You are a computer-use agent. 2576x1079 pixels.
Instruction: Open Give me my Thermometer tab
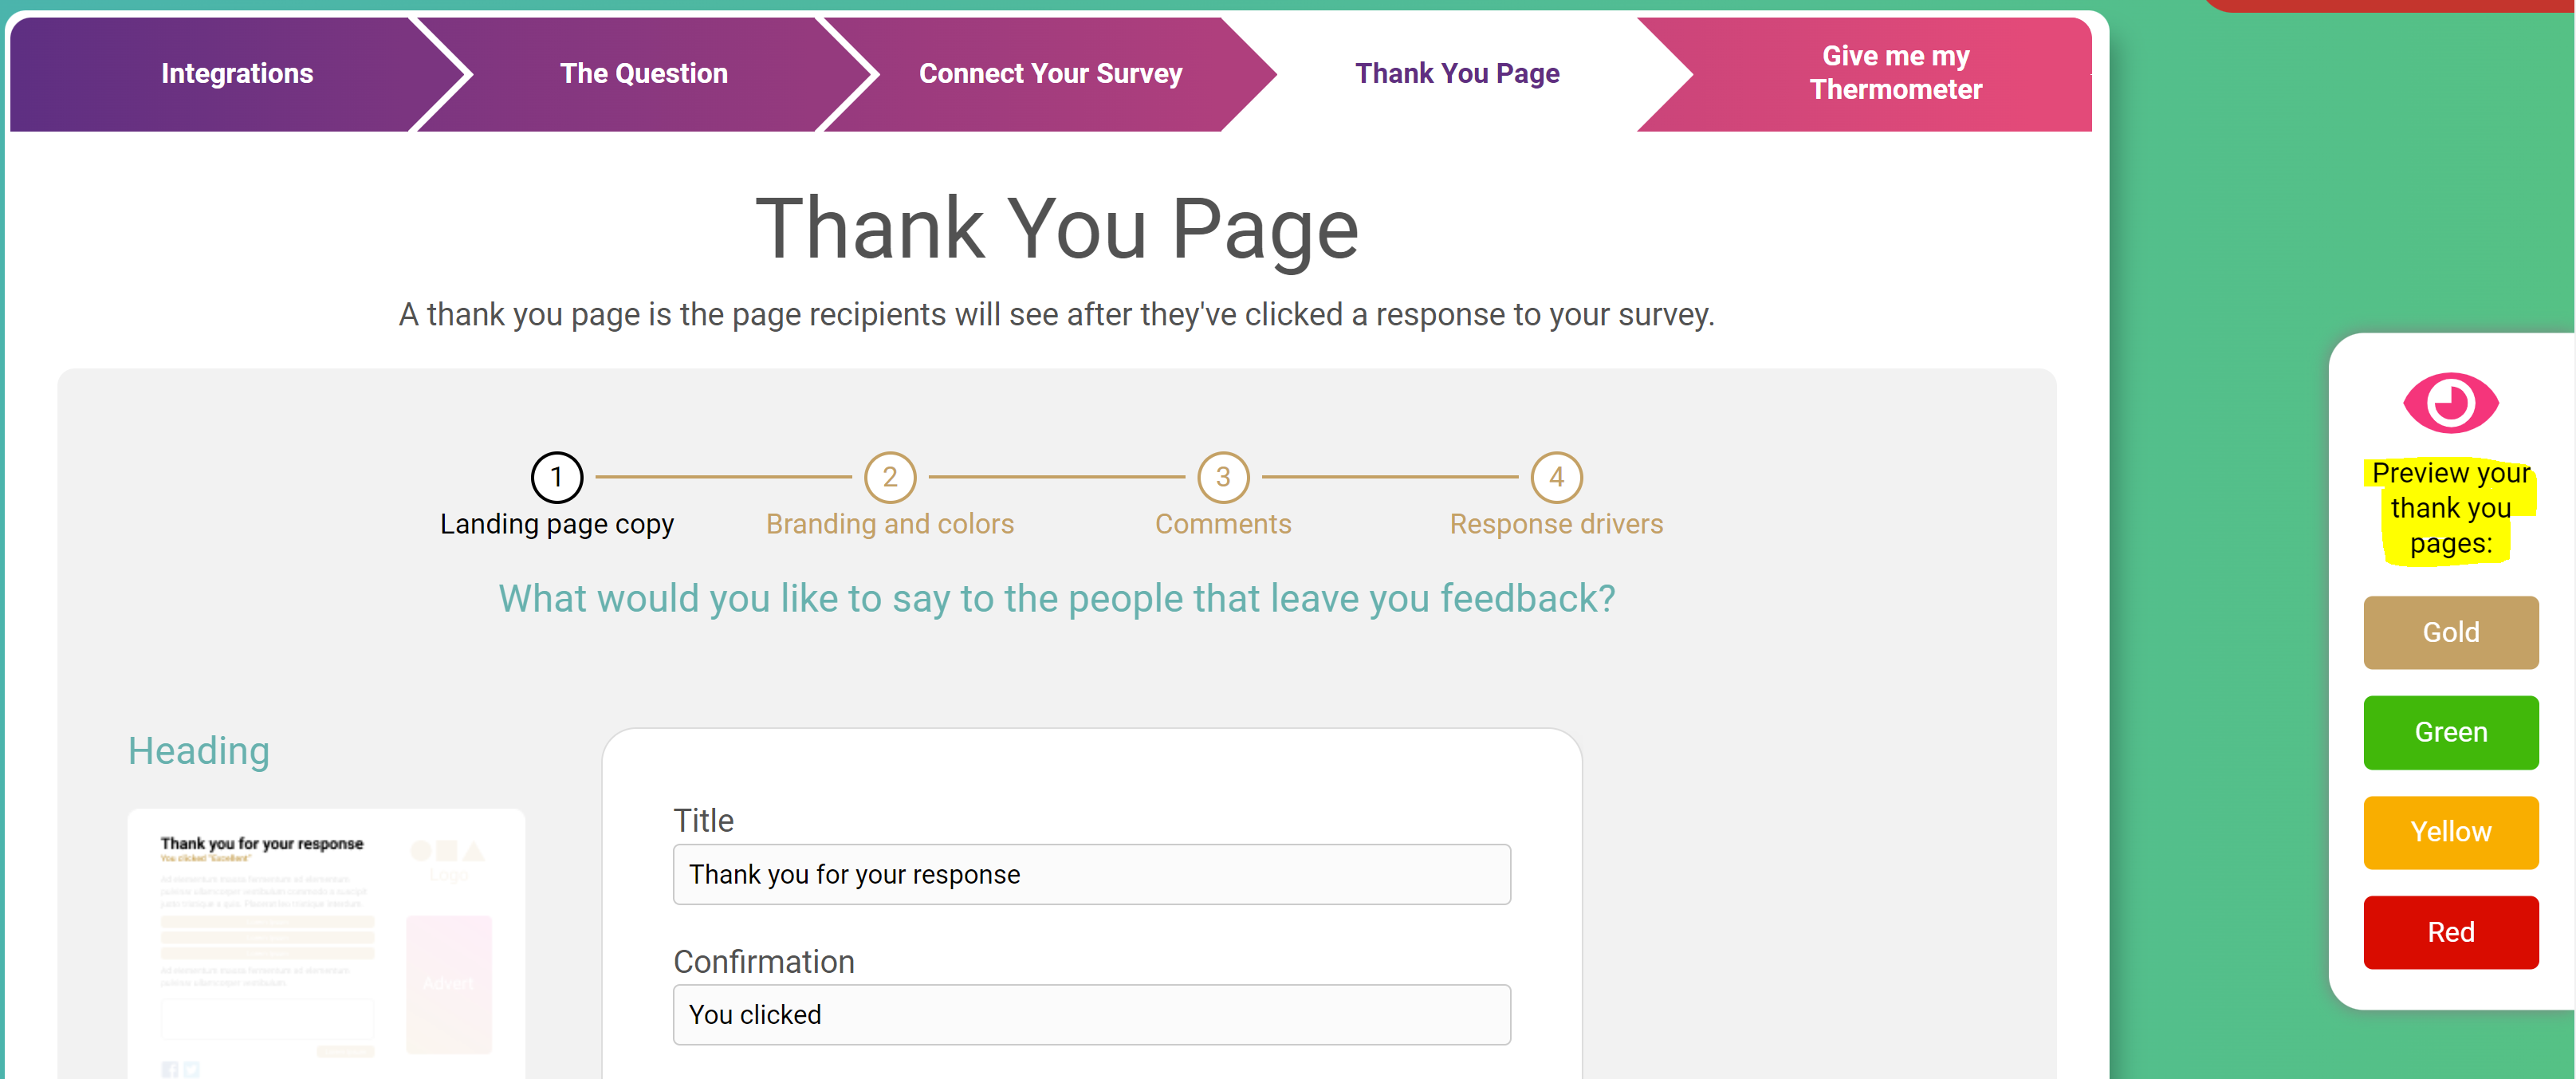(x=1895, y=73)
